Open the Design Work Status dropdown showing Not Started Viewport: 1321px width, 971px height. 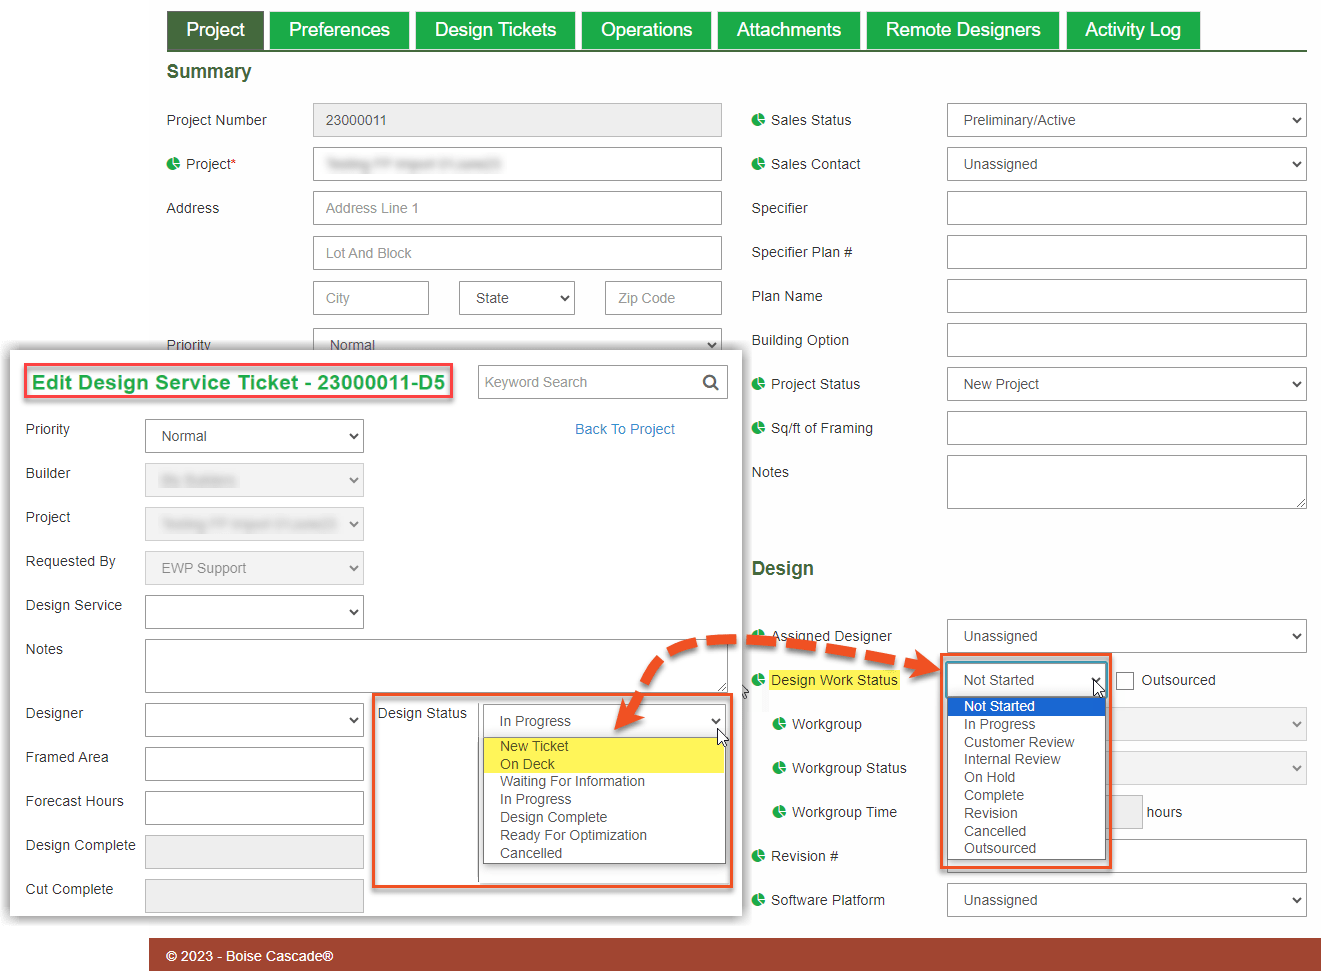click(x=1026, y=680)
